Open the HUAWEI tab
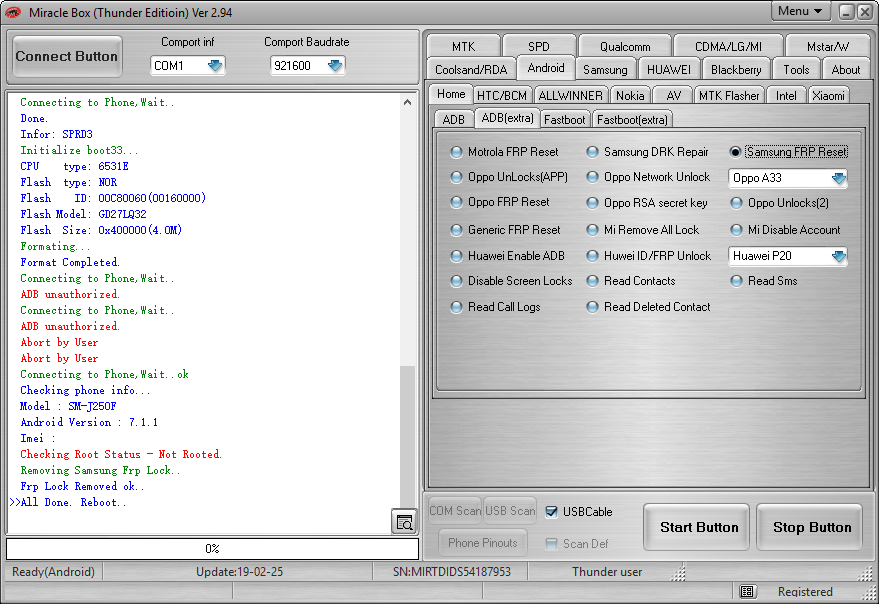This screenshot has width=879, height=604. (x=669, y=70)
